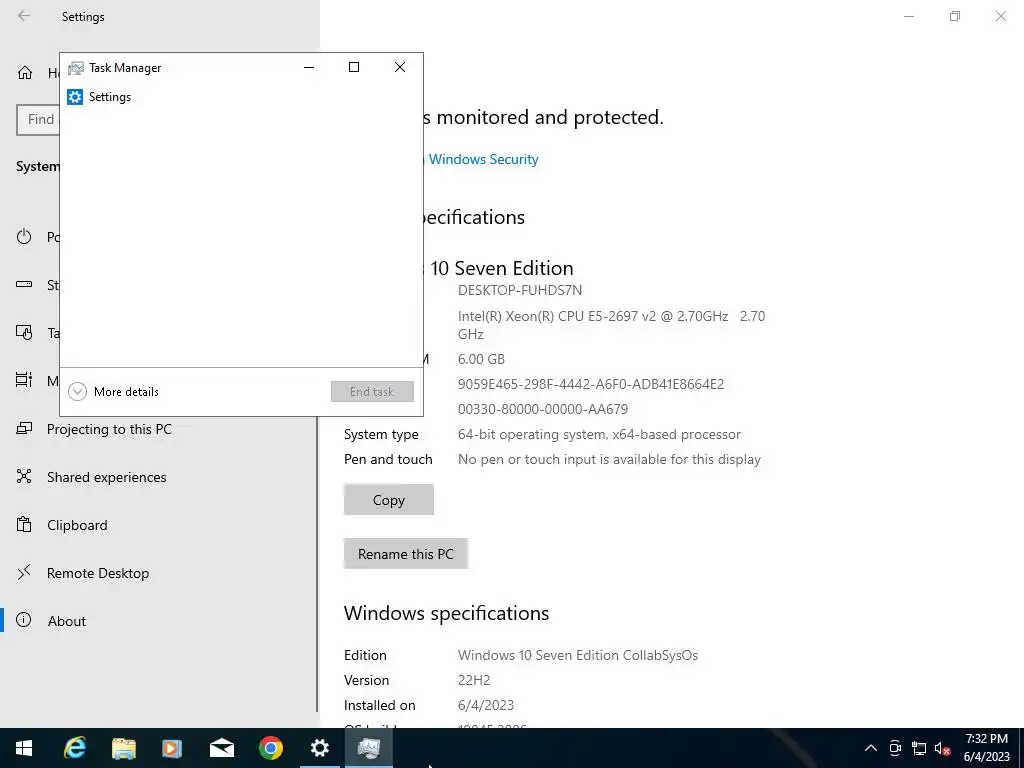Close the Task Manager window
This screenshot has width=1024, height=768.
point(400,67)
